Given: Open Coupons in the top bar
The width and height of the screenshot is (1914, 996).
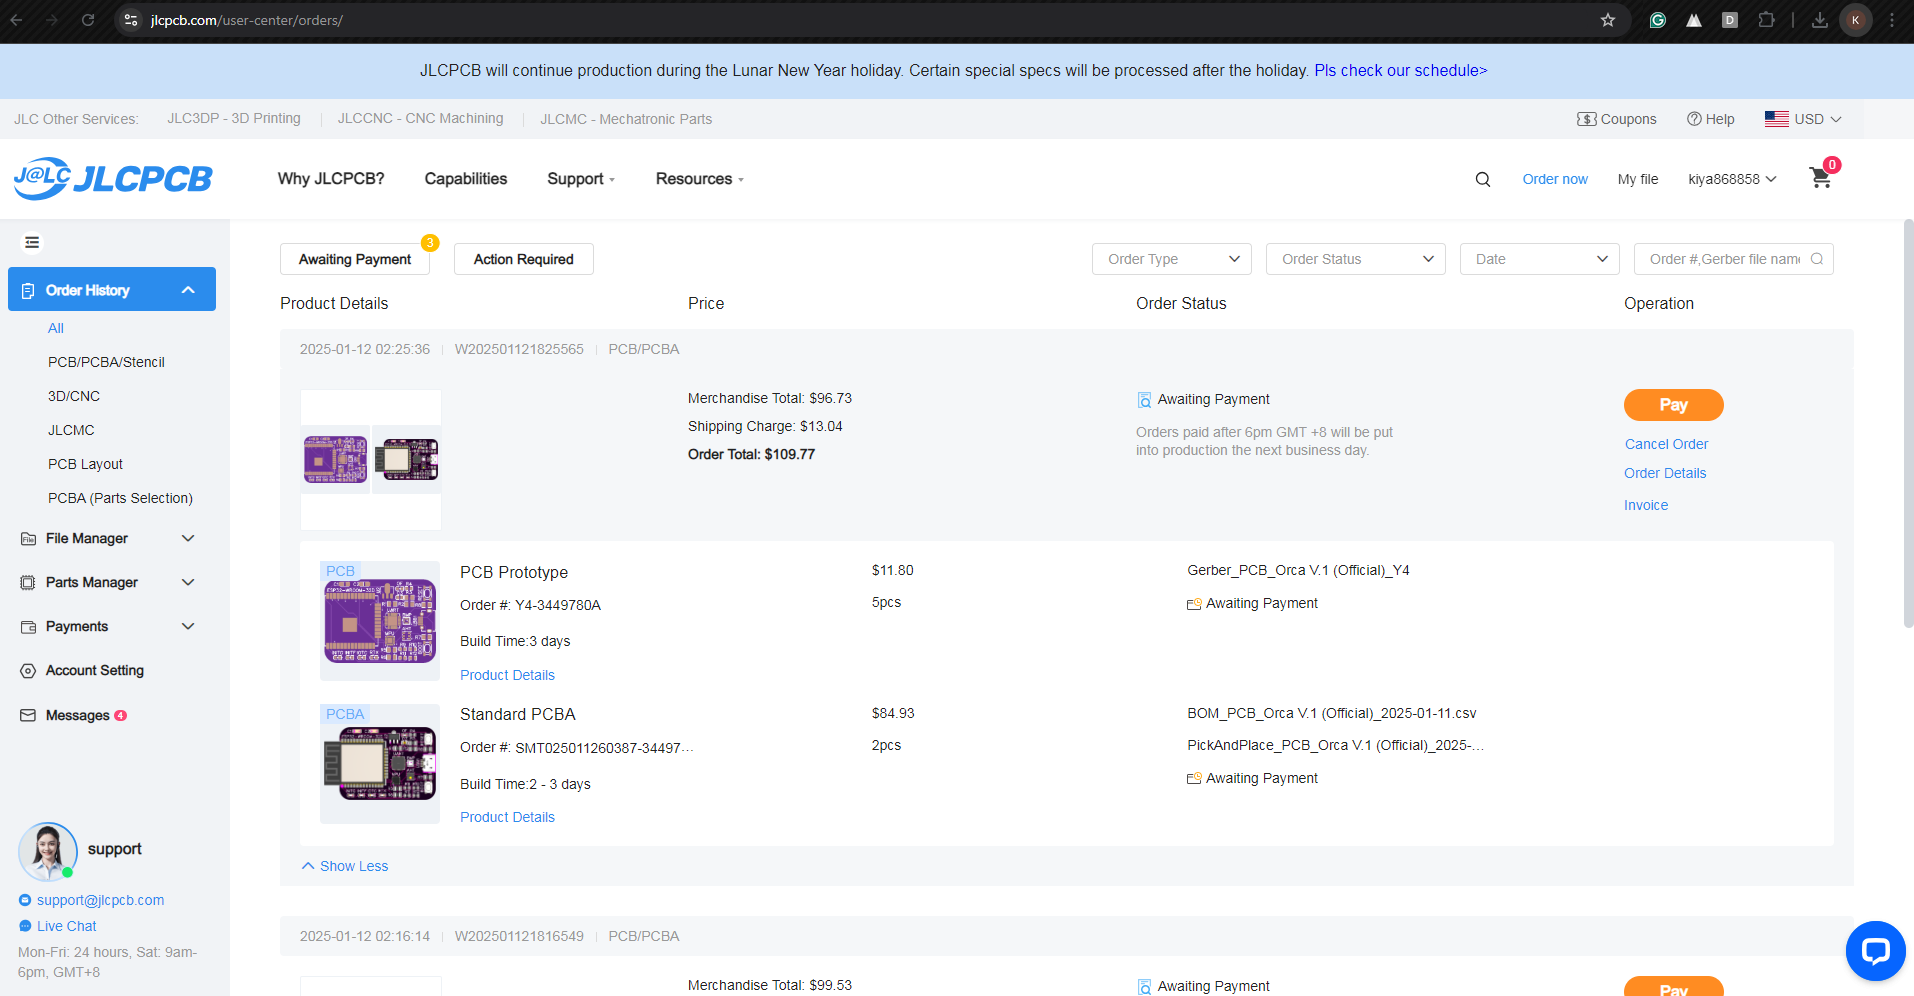Looking at the screenshot, I should pyautogui.click(x=1617, y=119).
